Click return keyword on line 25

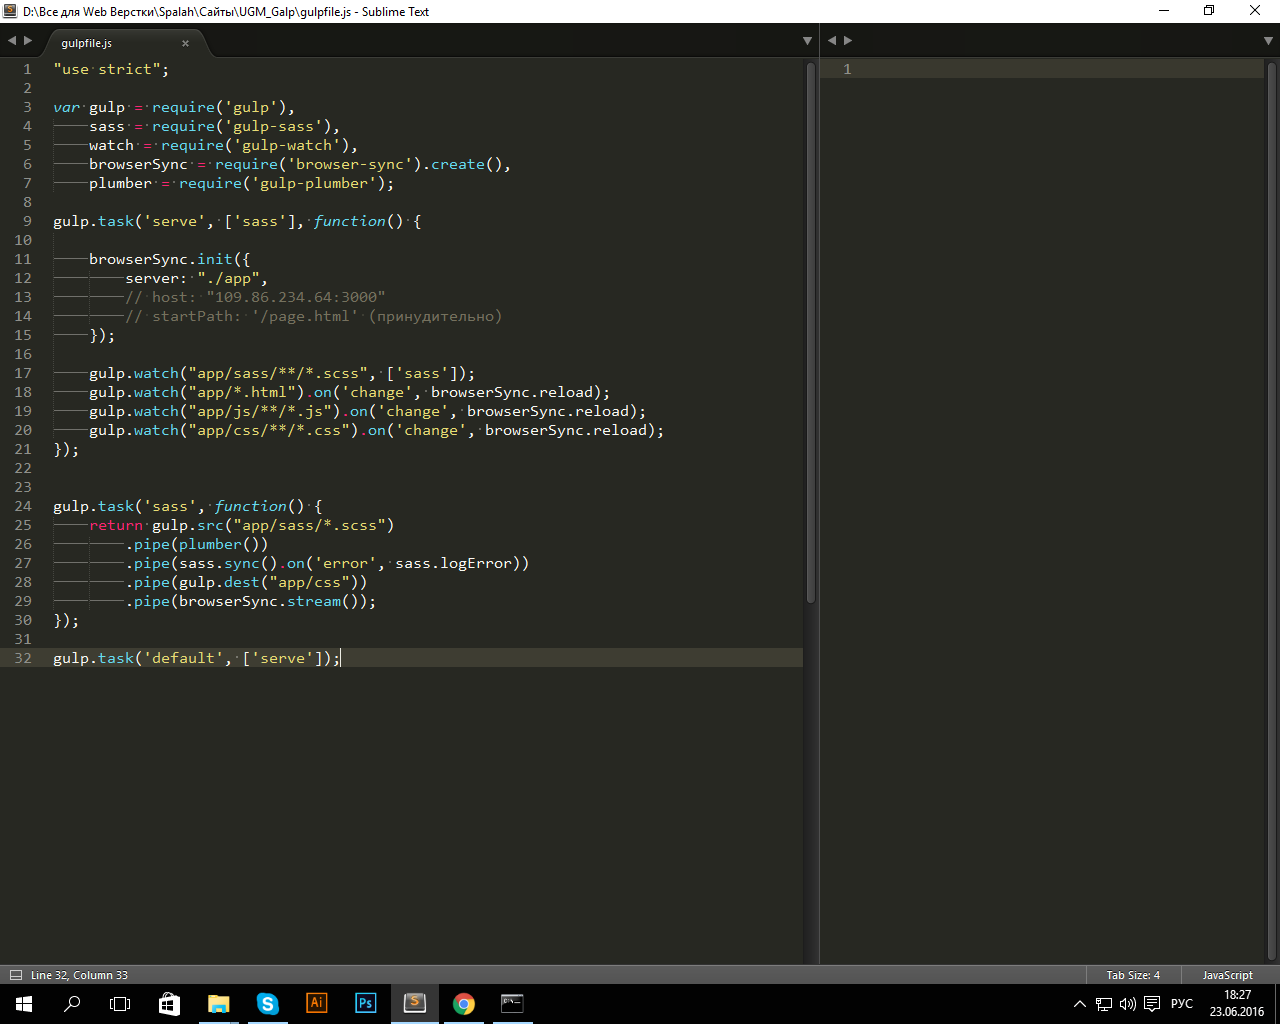pyautogui.click(x=116, y=525)
